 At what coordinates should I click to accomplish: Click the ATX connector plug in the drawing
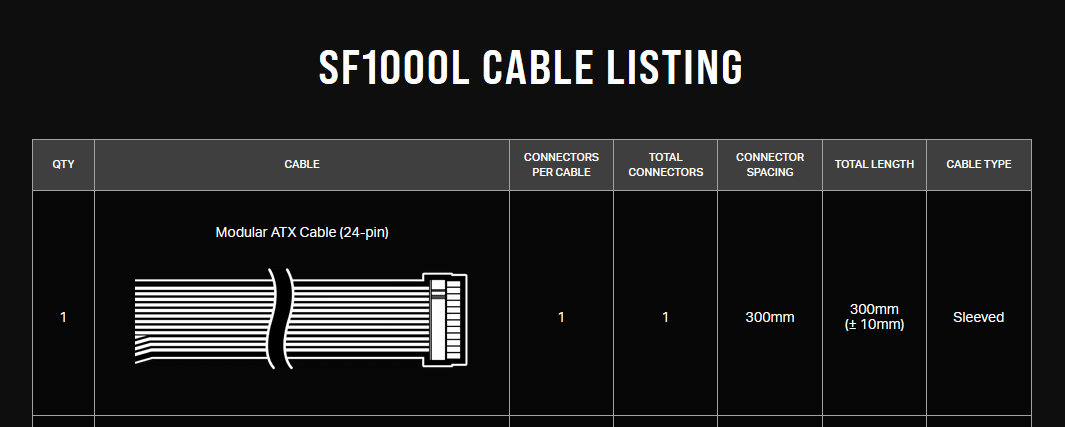(445, 320)
